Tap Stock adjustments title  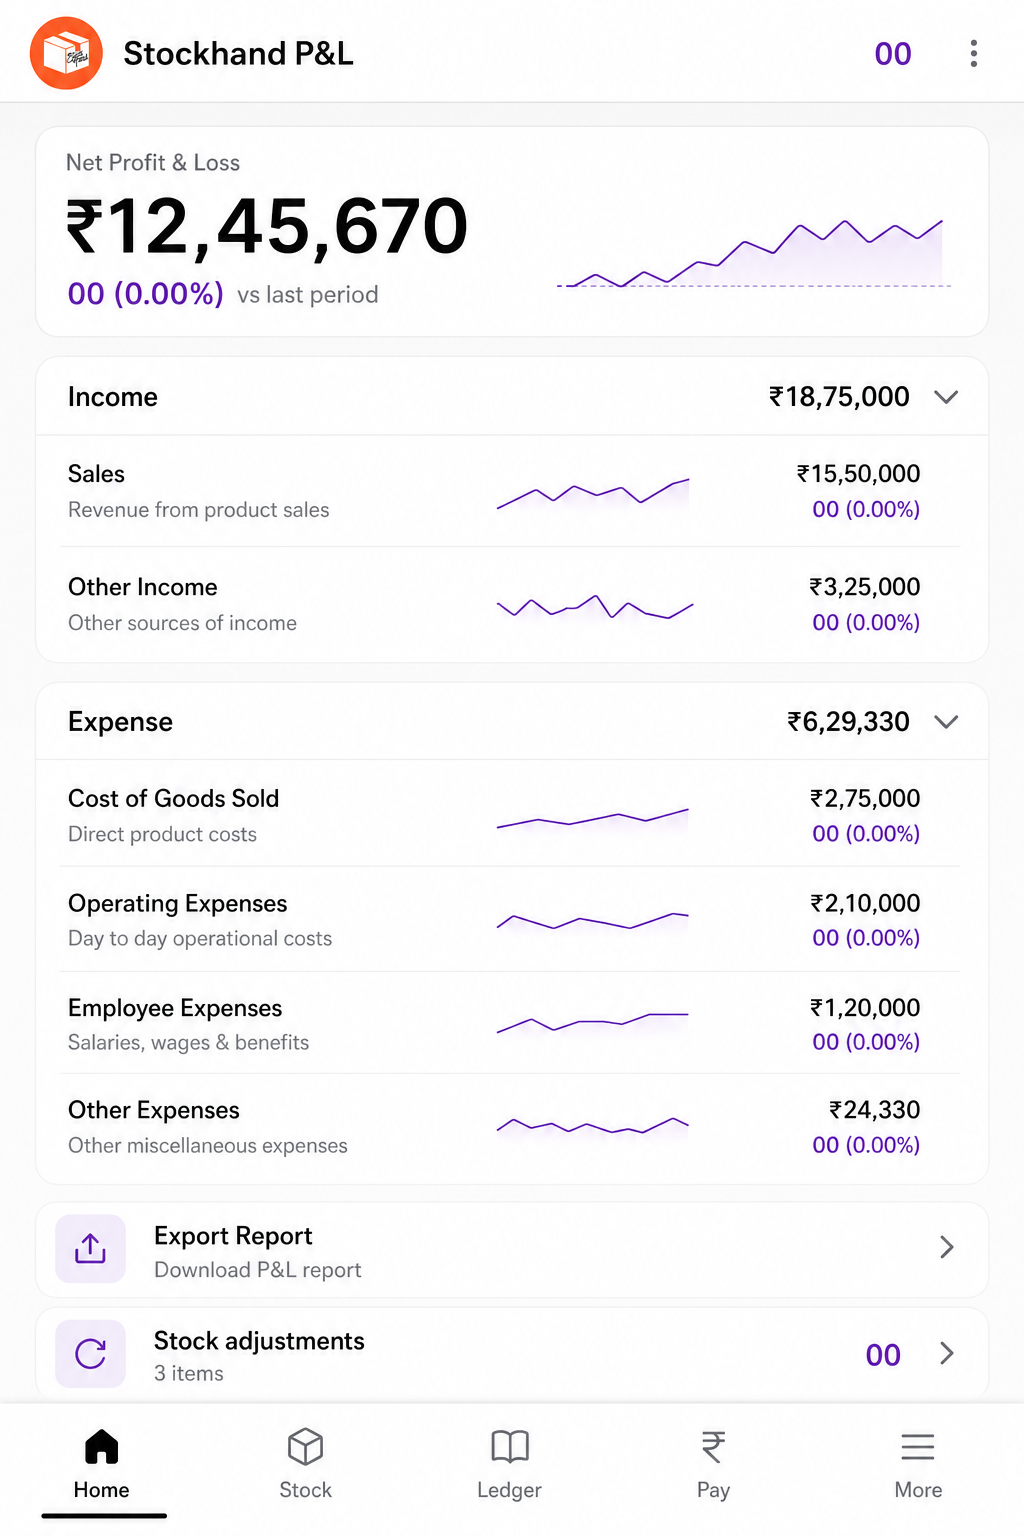point(259,1341)
